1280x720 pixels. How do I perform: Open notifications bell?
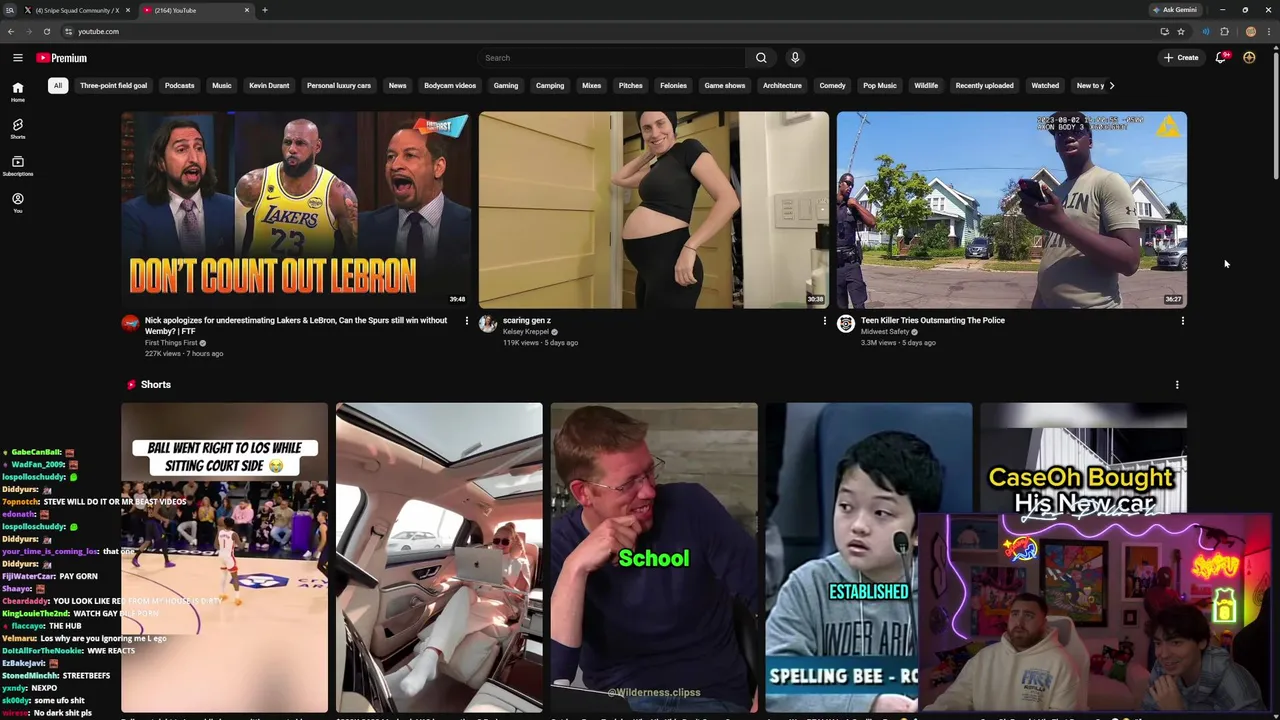[1221, 58]
